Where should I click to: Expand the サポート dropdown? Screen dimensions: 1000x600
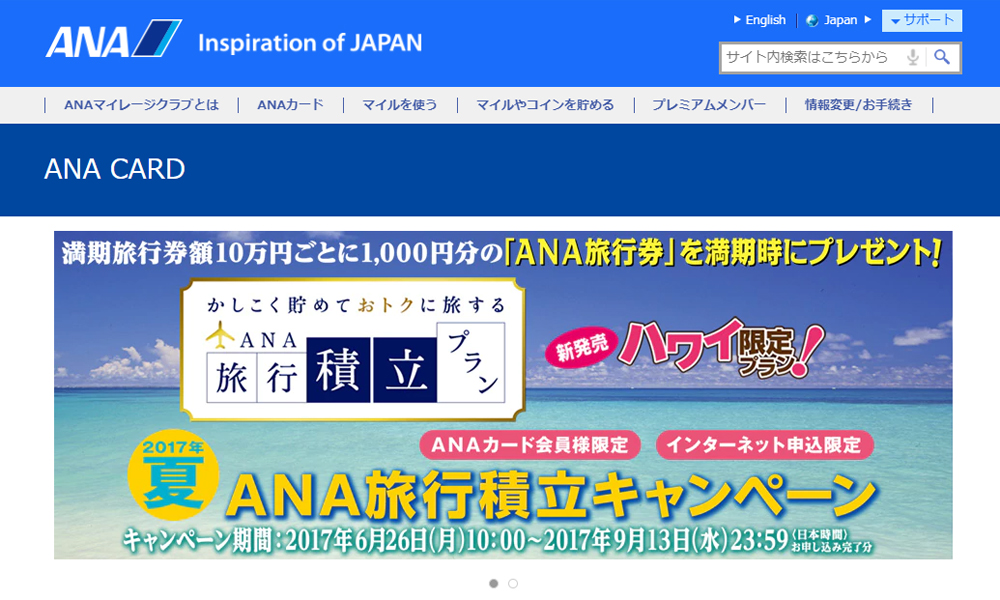click(922, 20)
